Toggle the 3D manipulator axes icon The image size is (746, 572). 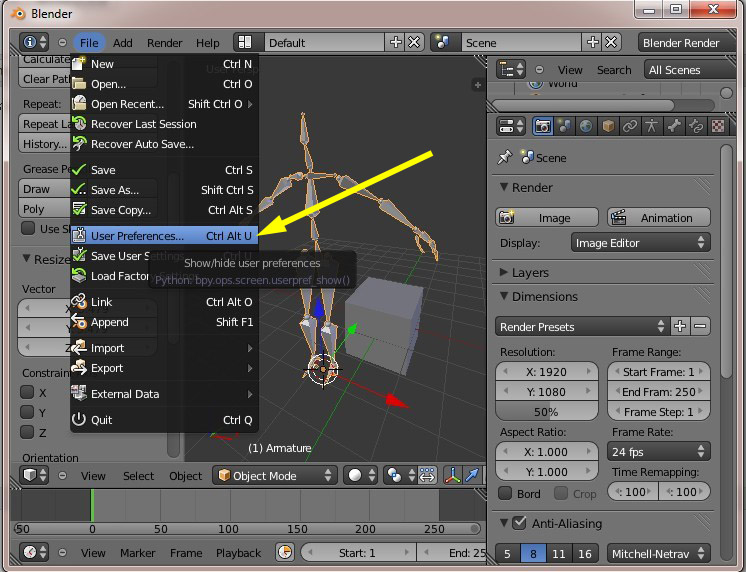tap(452, 475)
